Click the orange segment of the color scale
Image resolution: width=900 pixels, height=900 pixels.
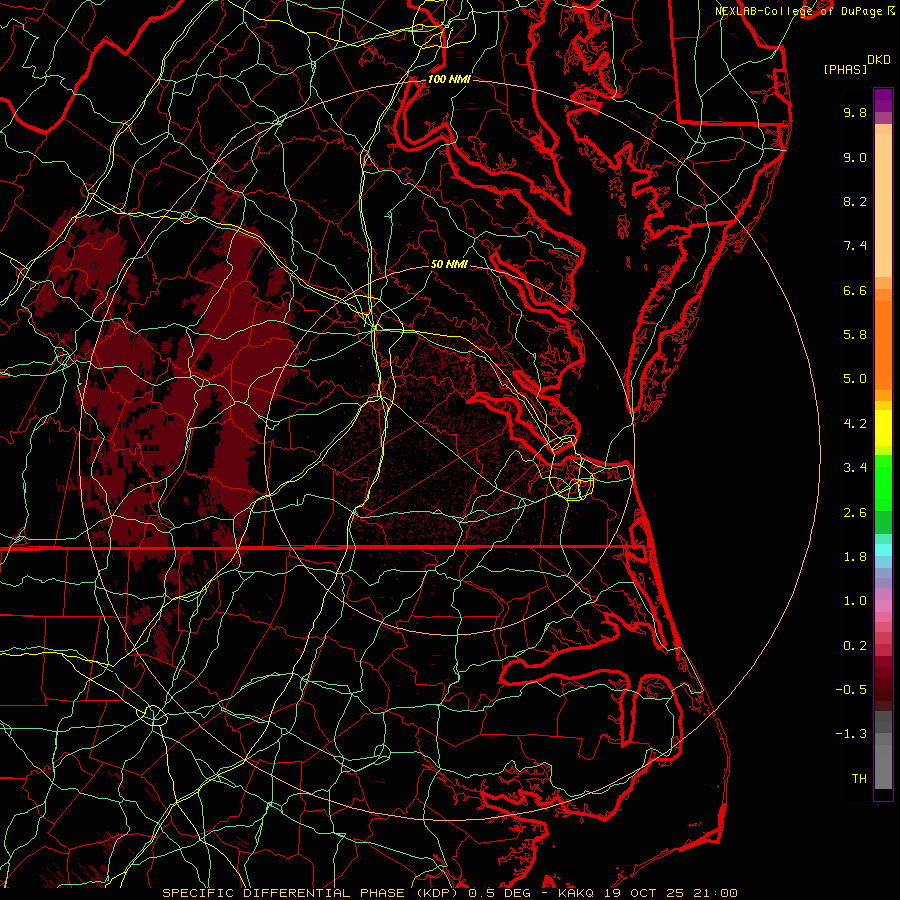(x=883, y=346)
